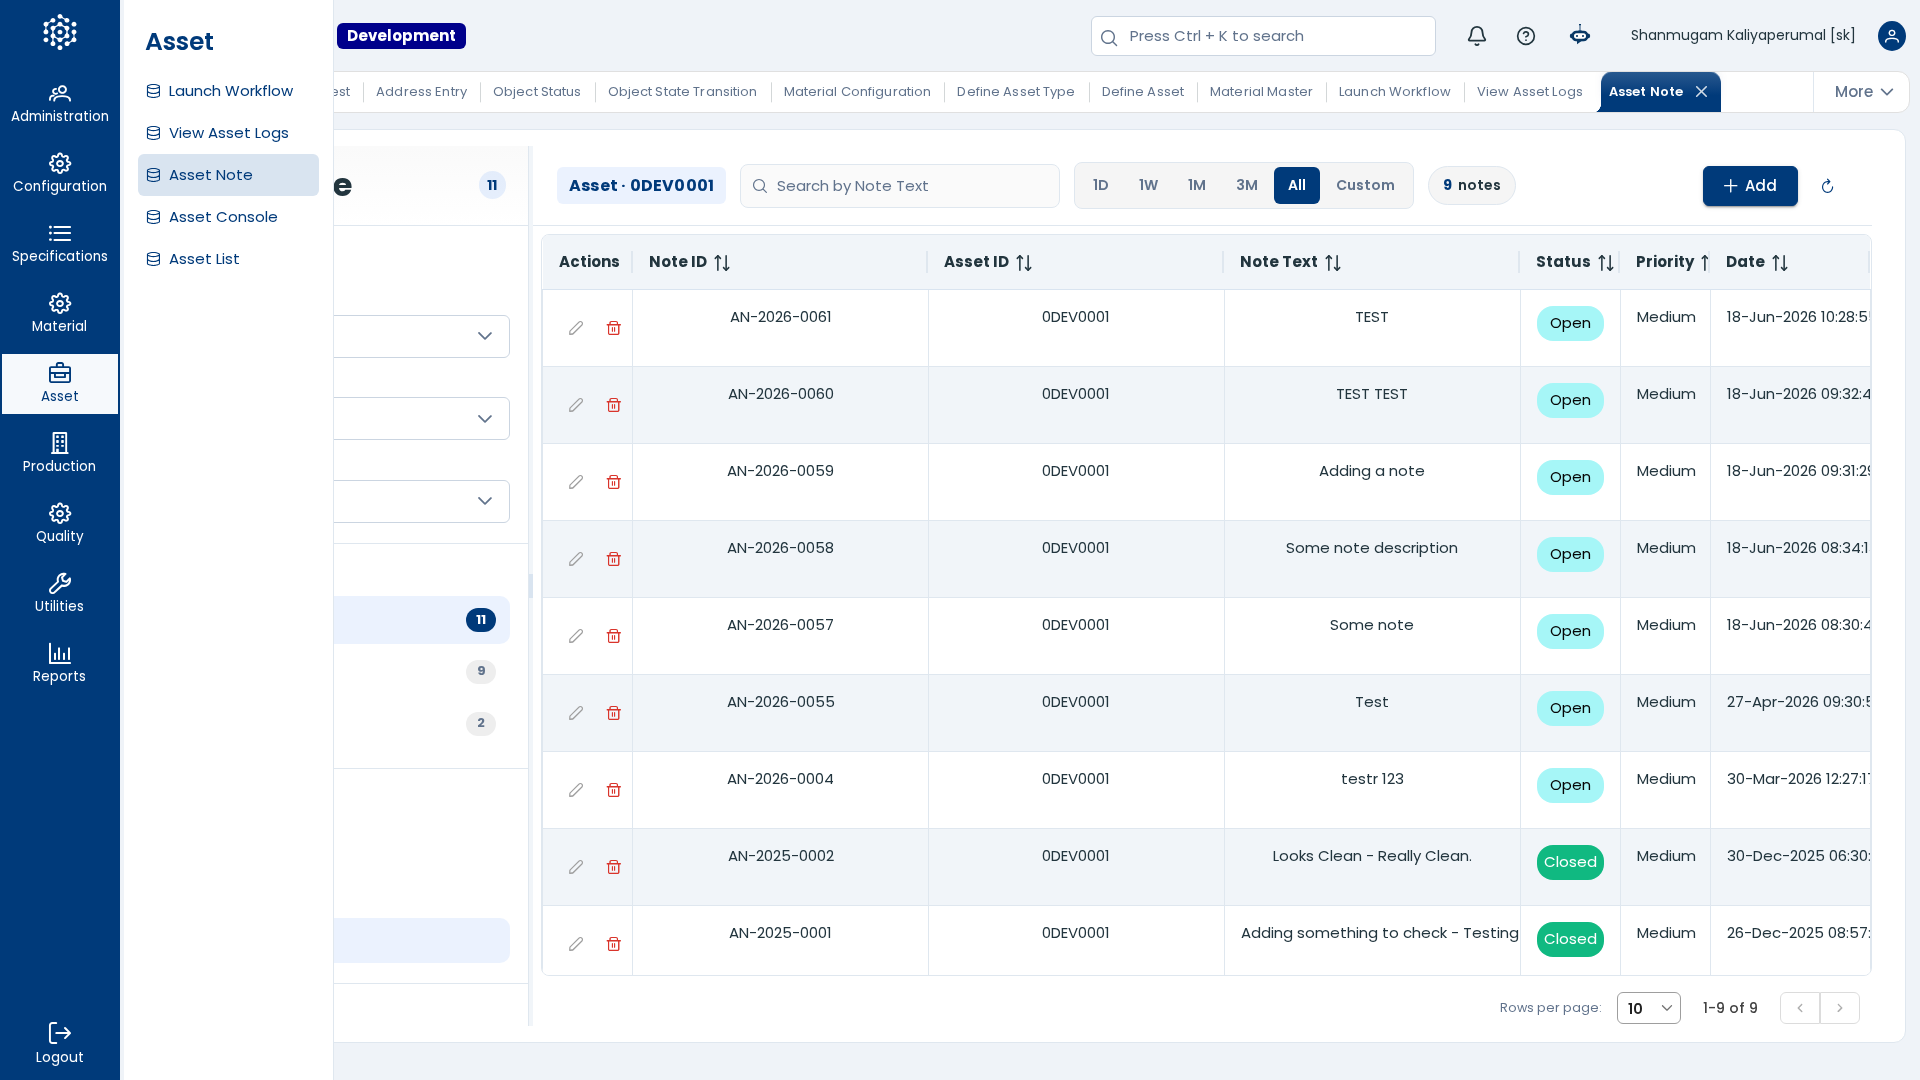This screenshot has width=1920, height=1080.
Task: Open Asset Console in Asset menu
Action: pyautogui.click(x=228, y=217)
